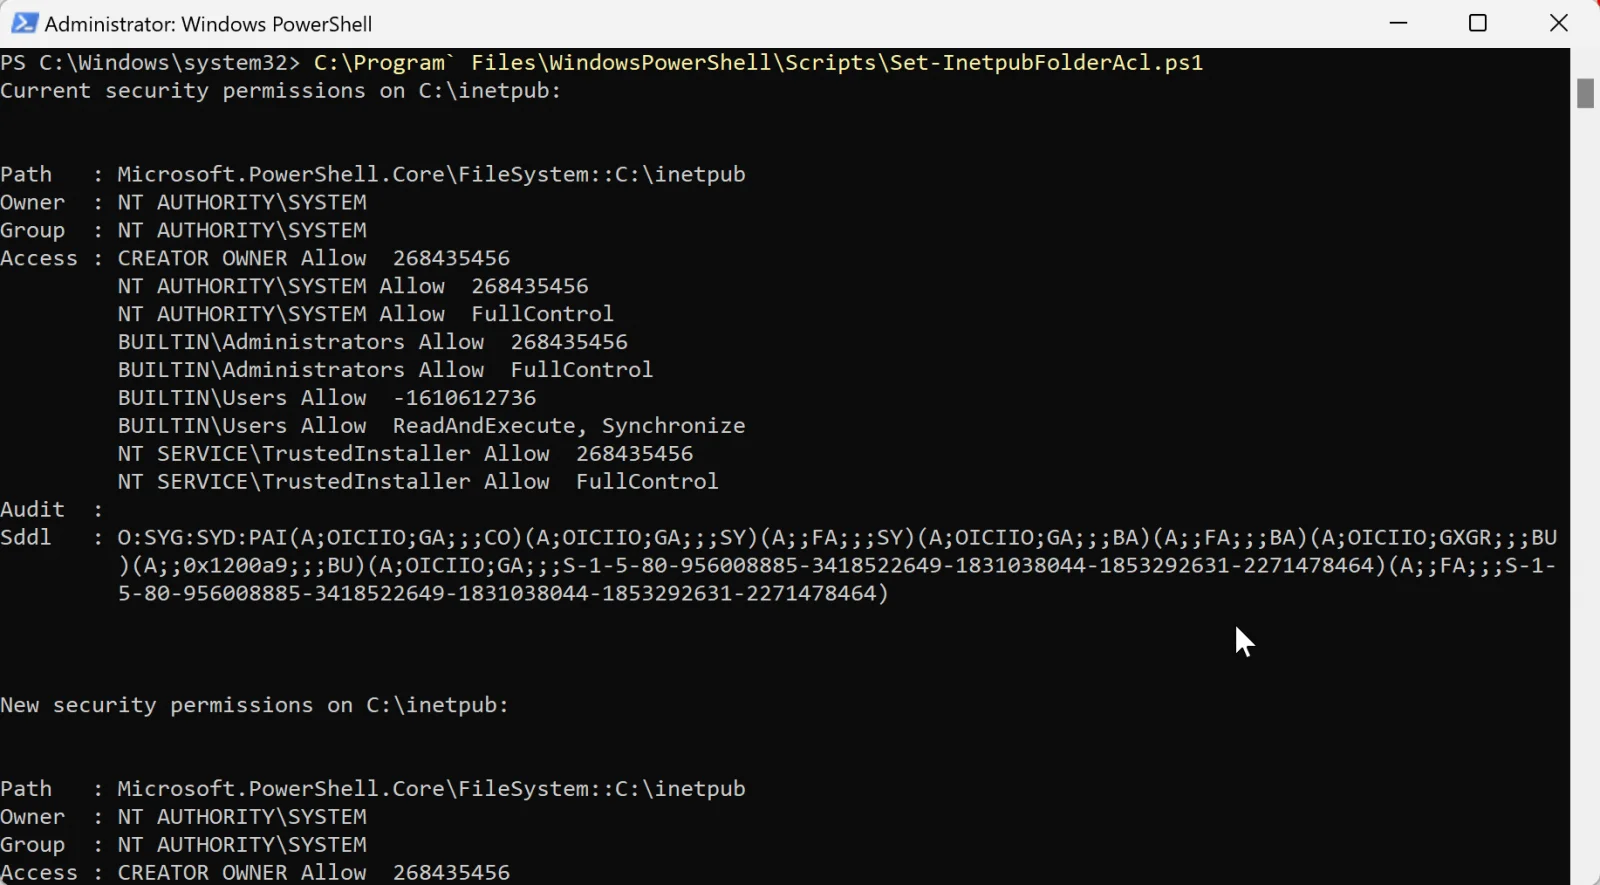This screenshot has height=885, width=1600.
Task: Select the TrustedInstaller Allow 268435456 entry
Action: 405,454
